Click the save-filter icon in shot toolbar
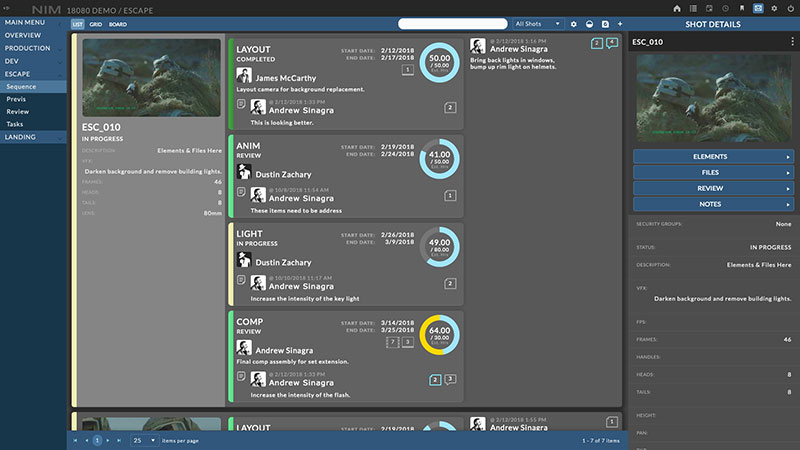Viewport: 800px width, 450px height. [x=605, y=24]
